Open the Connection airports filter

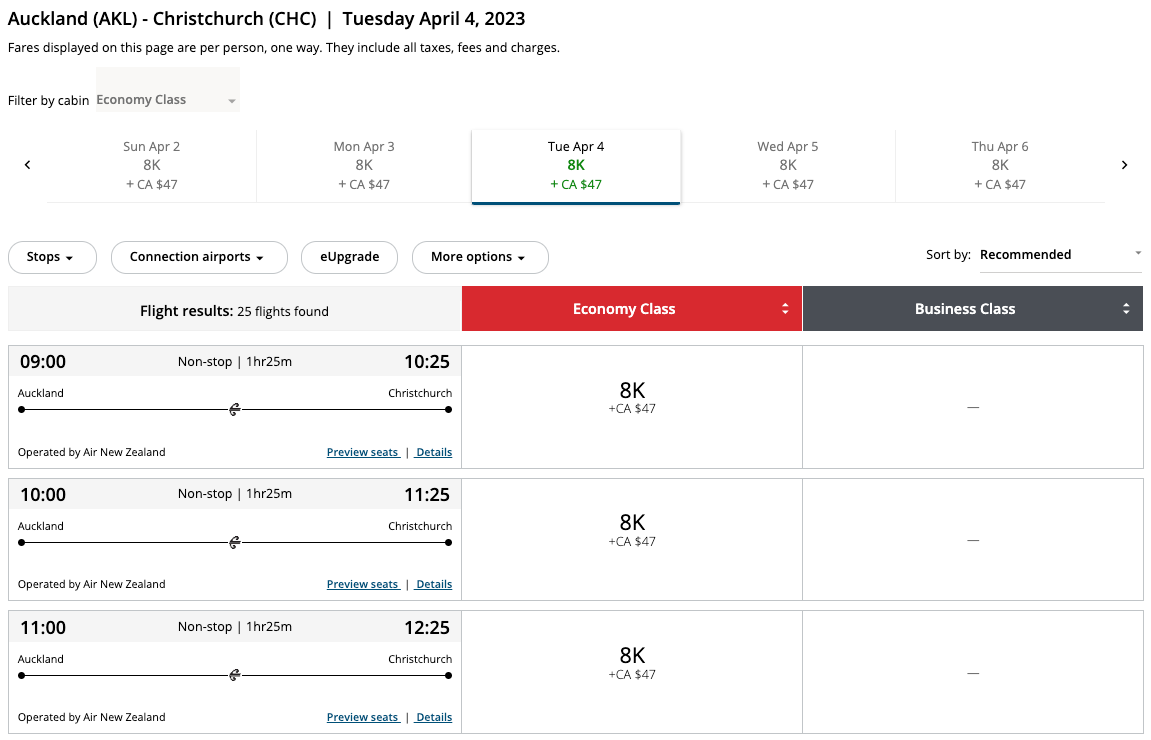[x=199, y=257]
